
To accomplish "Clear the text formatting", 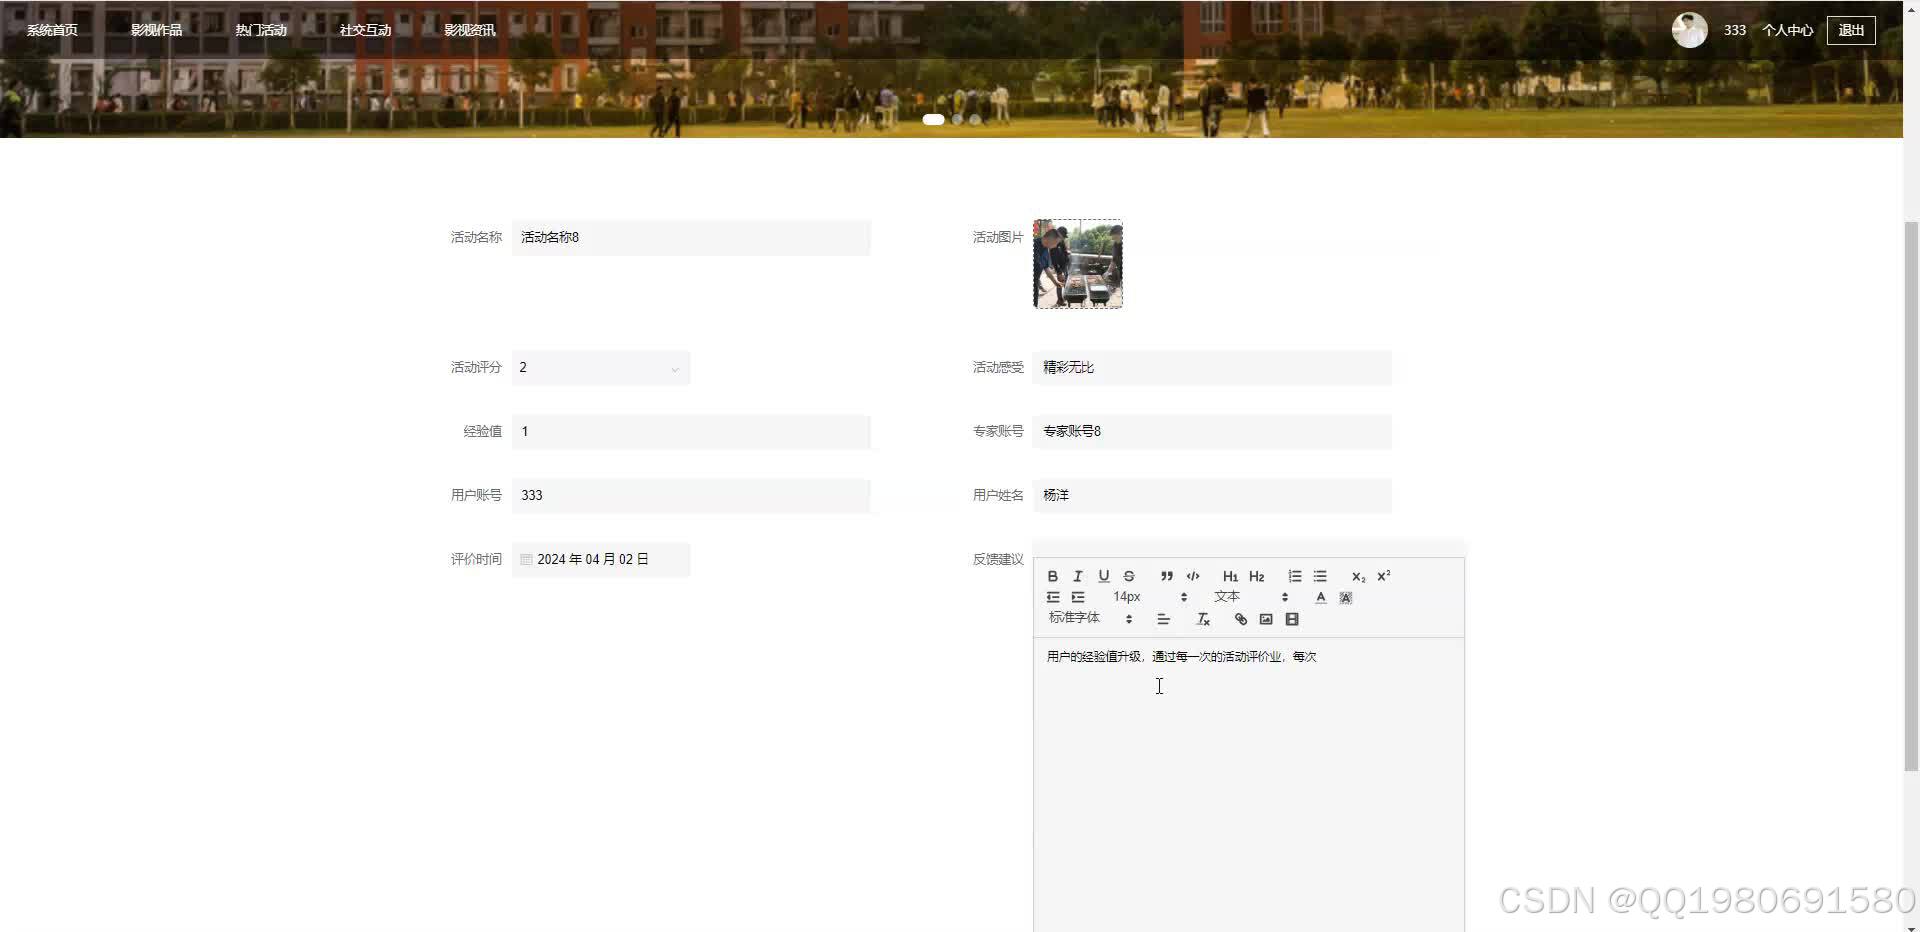I will pyautogui.click(x=1204, y=619).
